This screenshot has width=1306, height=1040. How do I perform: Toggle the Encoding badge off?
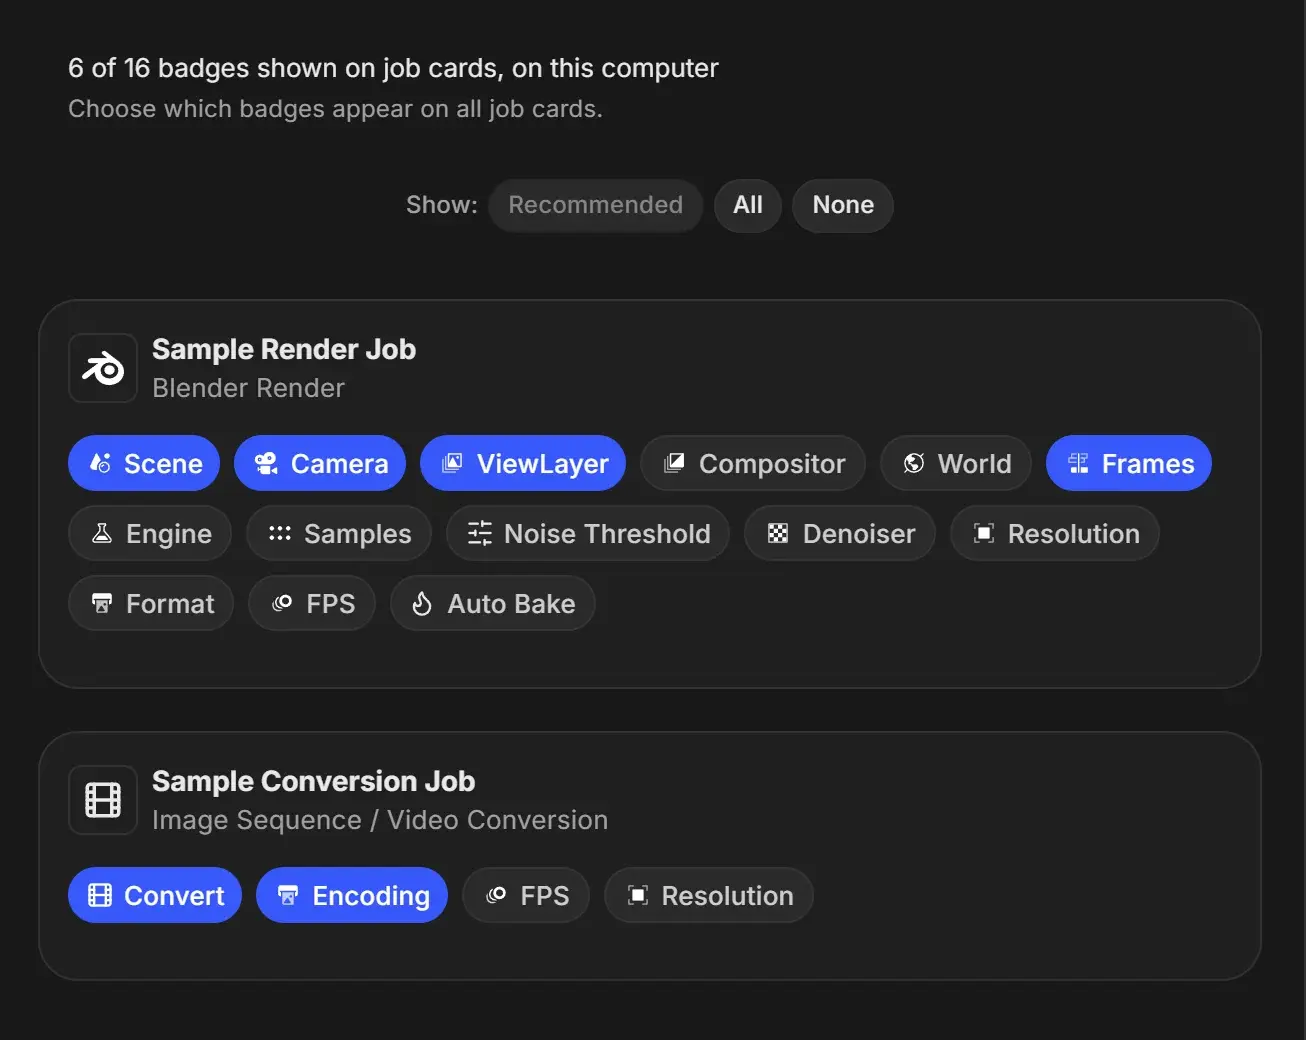click(x=352, y=895)
